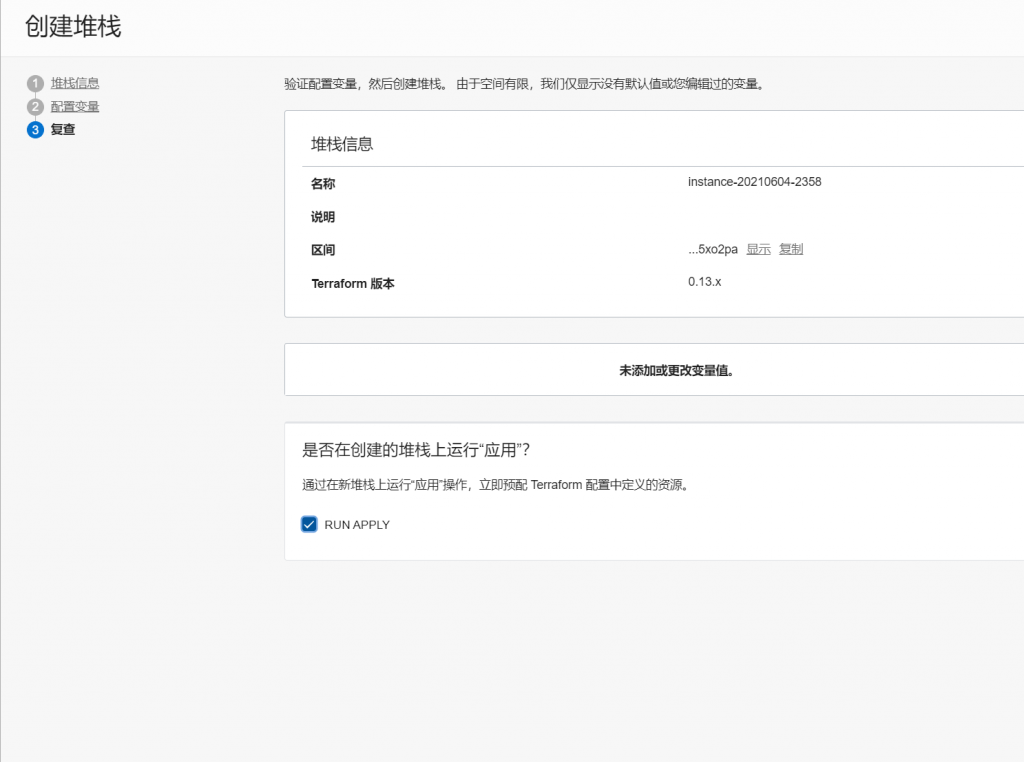Go to step 配置变量 in wizard
Screen dimensions: 1024x762
pyautogui.click(x=75, y=106)
